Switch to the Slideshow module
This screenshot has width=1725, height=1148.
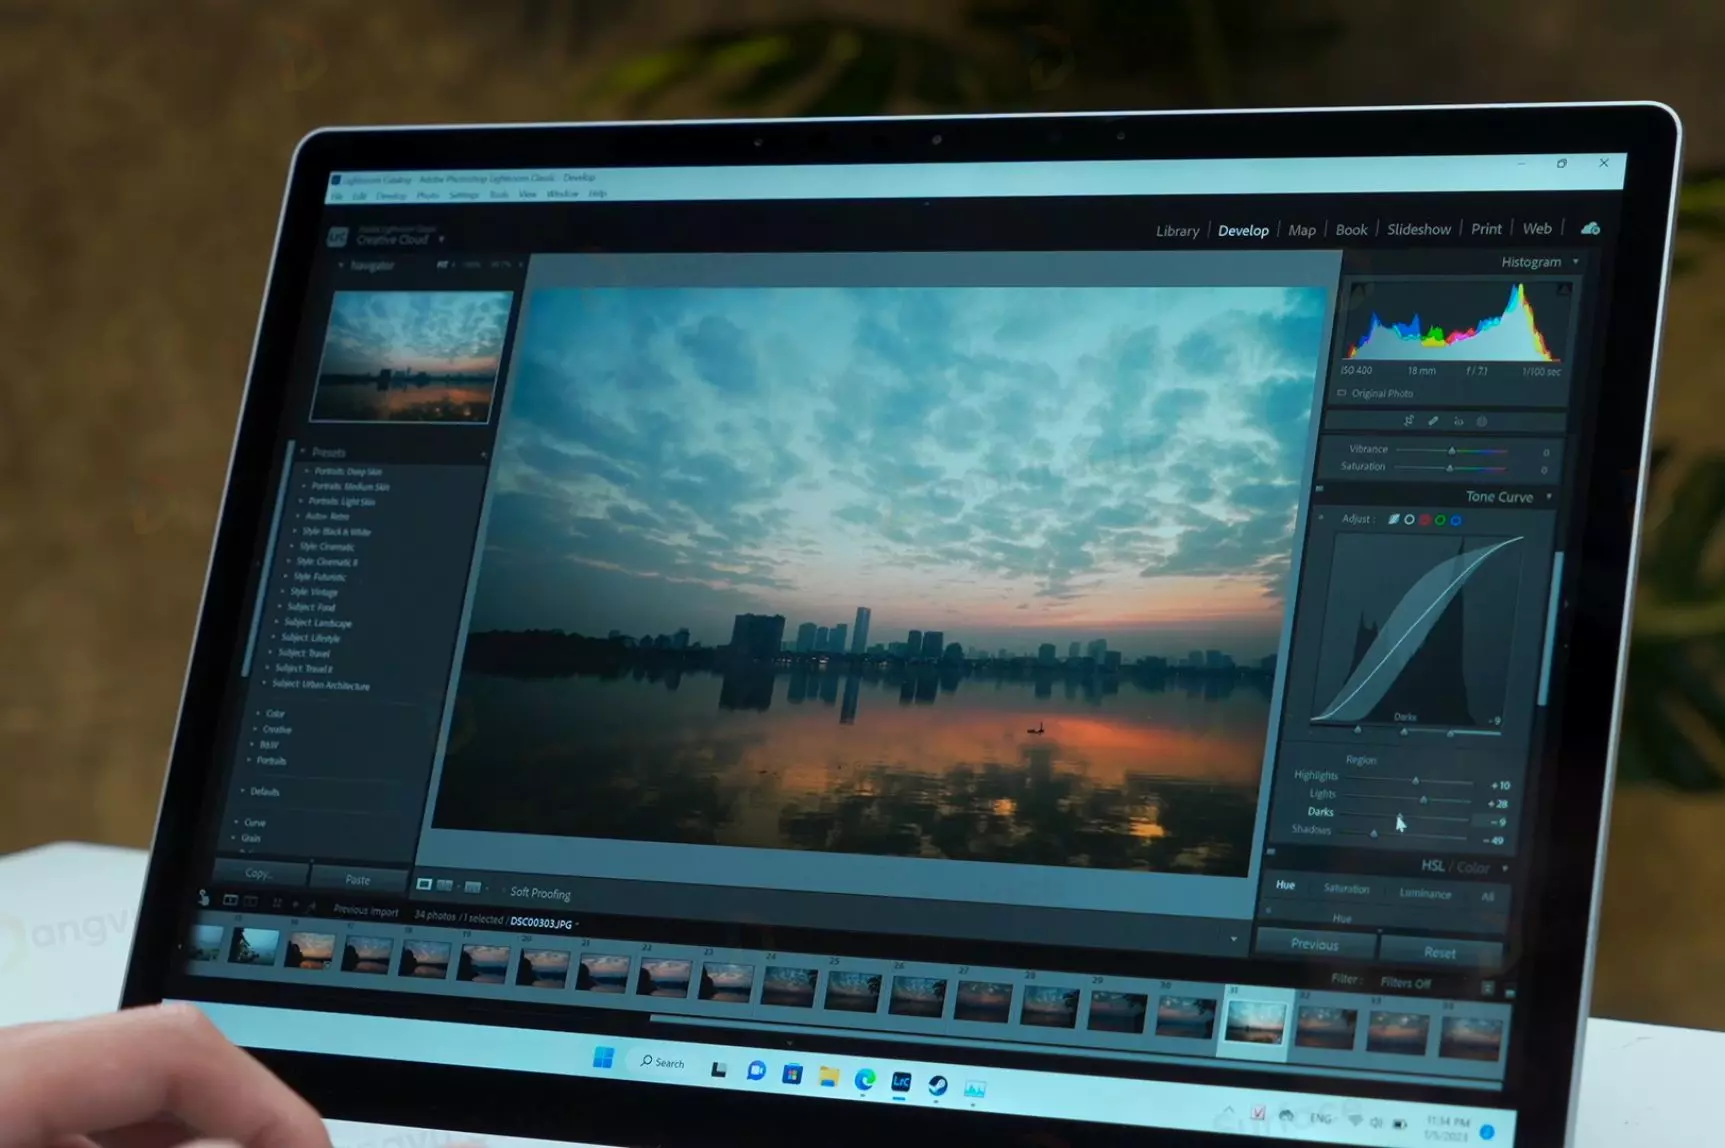click(1418, 229)
